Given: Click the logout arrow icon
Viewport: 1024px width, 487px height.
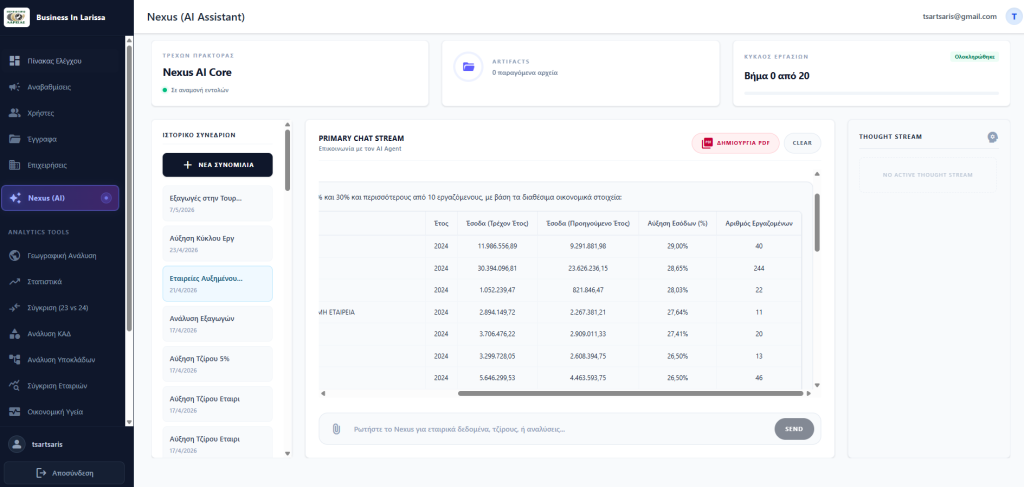Looking at the screenshot, I should click(x=42, y=473).
